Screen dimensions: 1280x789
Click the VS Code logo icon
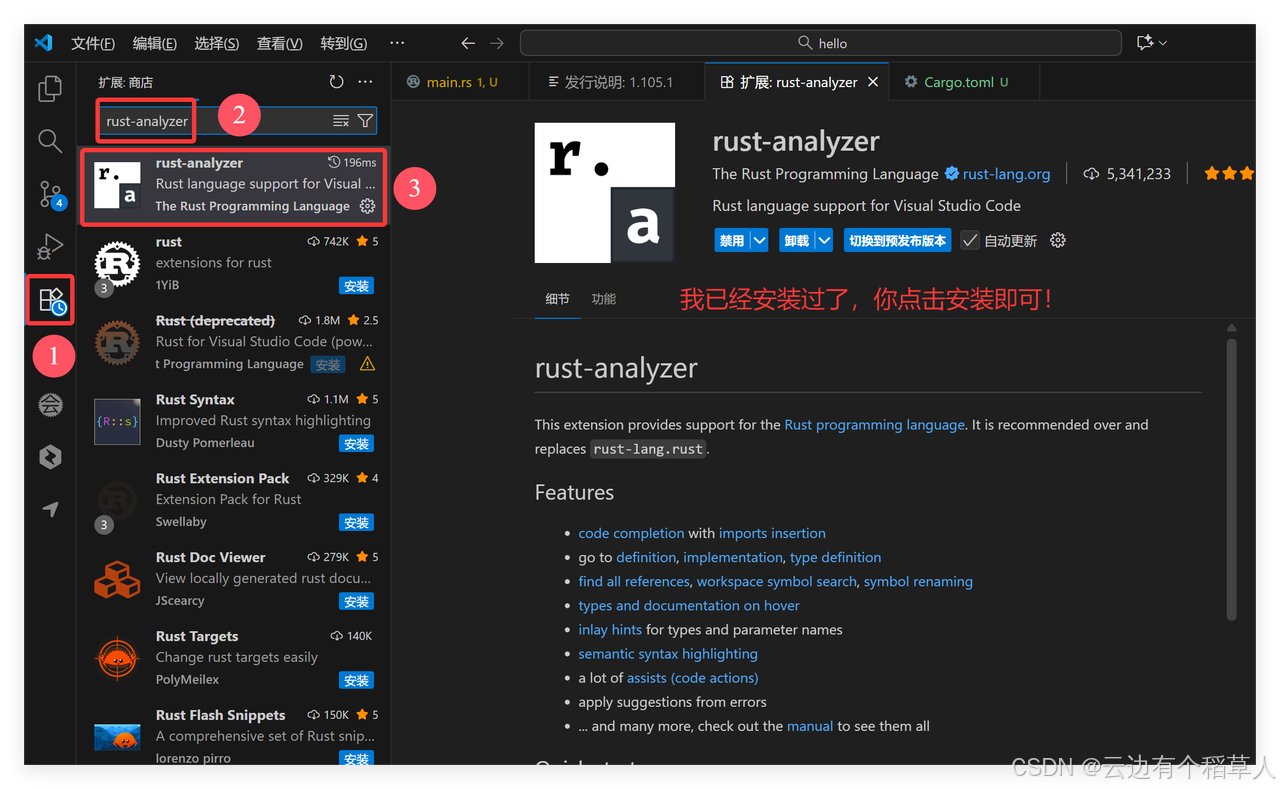pos(43,43)
